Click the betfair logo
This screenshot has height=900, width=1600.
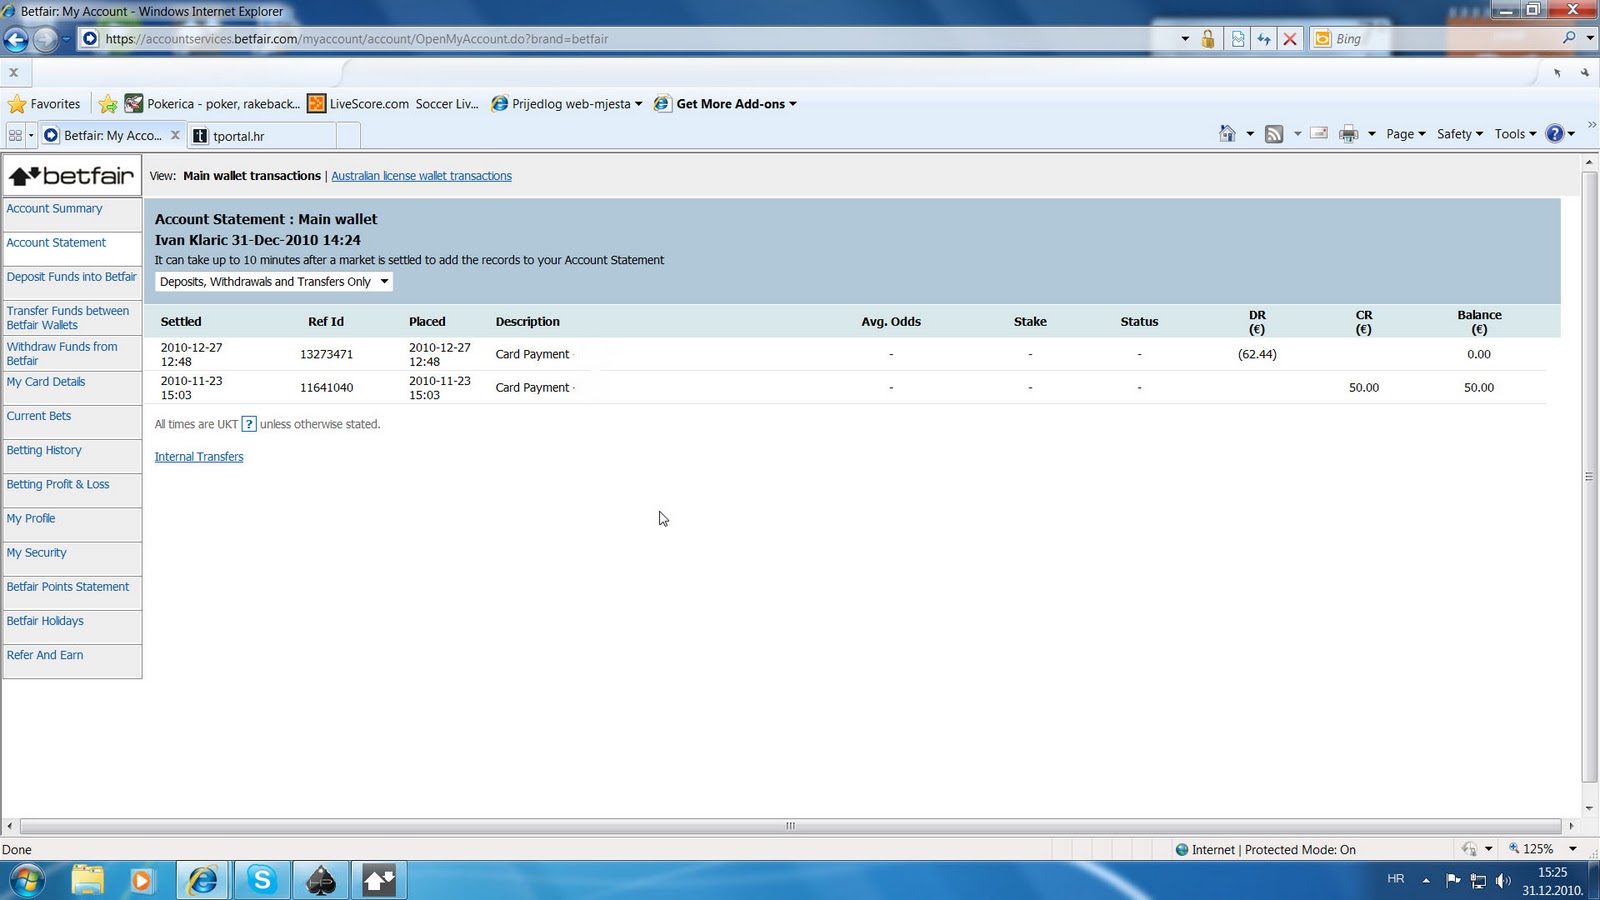pyautogui.click(x=72, y=176)
